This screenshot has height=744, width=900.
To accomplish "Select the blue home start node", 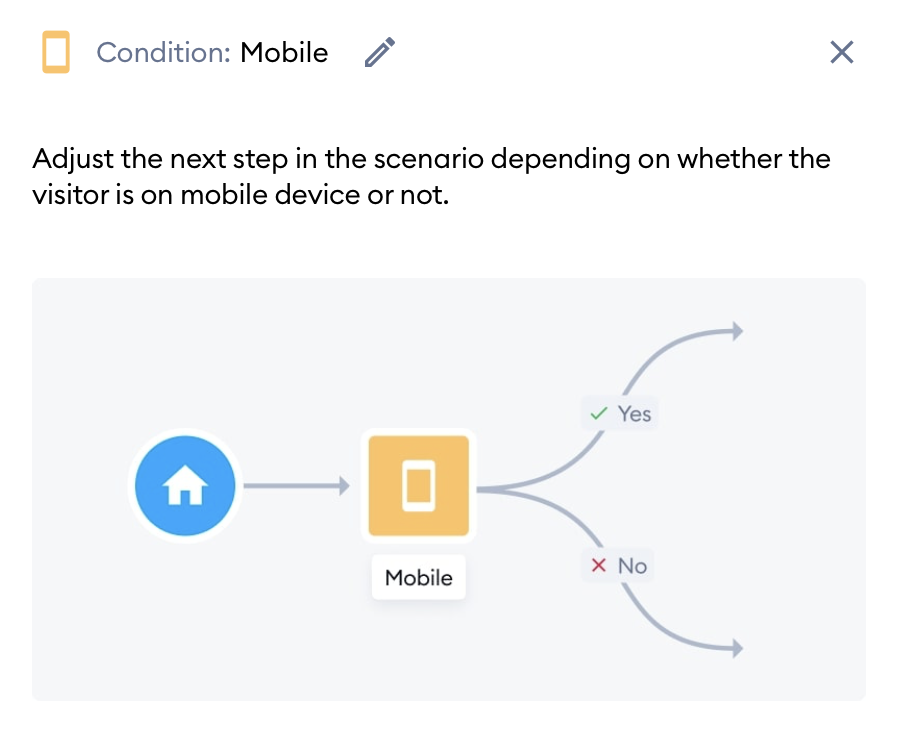I will tap(185, 486).
